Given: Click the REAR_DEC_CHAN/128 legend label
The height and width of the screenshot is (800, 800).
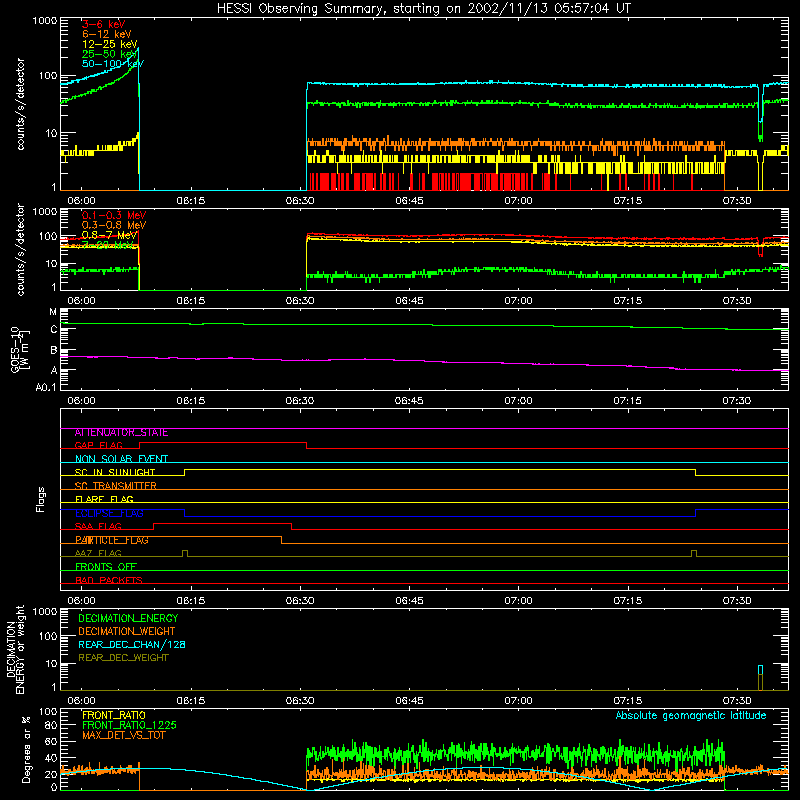Looking at the screenshot, I should coord(132,644).
